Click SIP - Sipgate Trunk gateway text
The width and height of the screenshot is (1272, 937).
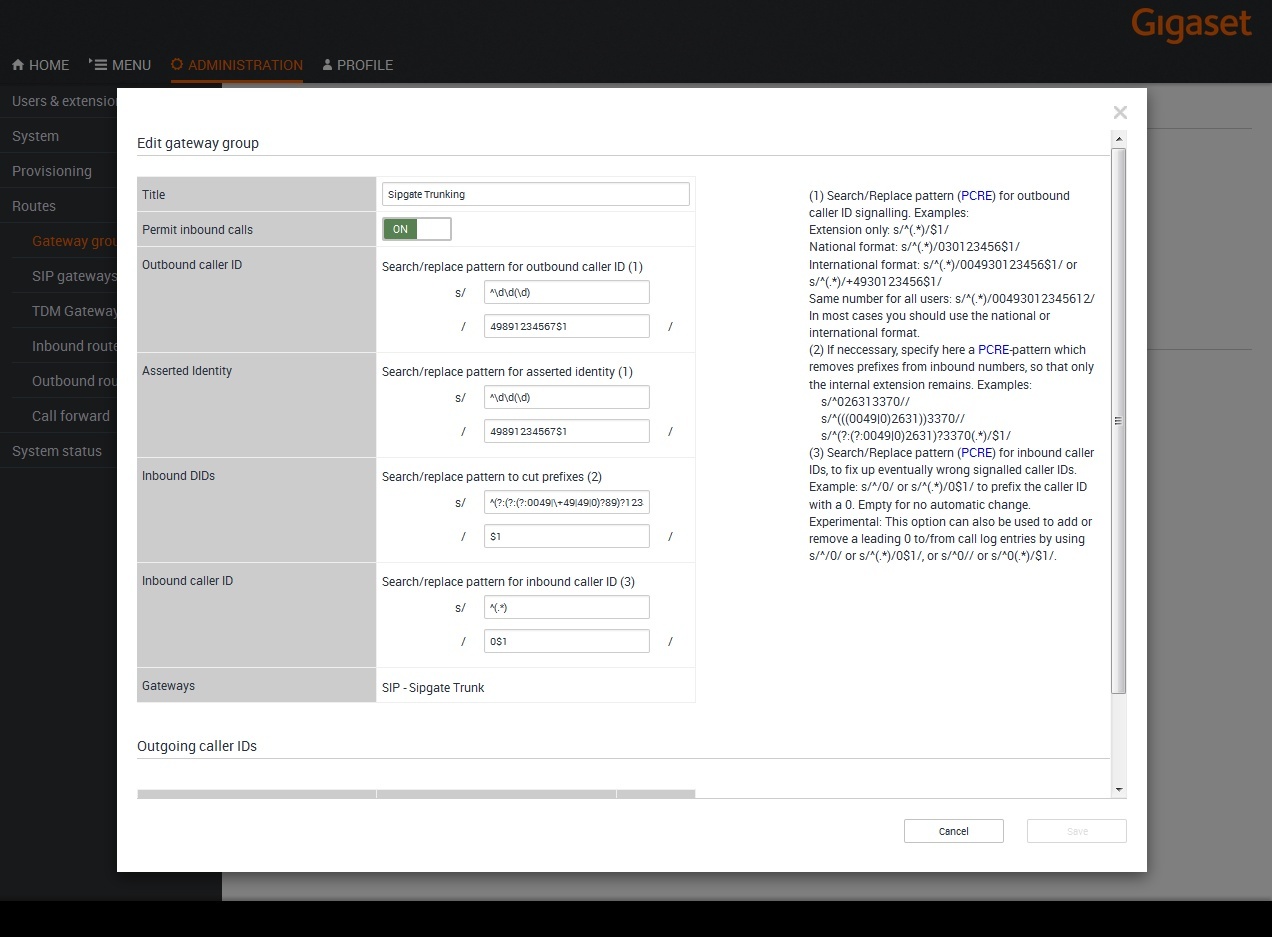click(433, 688)
